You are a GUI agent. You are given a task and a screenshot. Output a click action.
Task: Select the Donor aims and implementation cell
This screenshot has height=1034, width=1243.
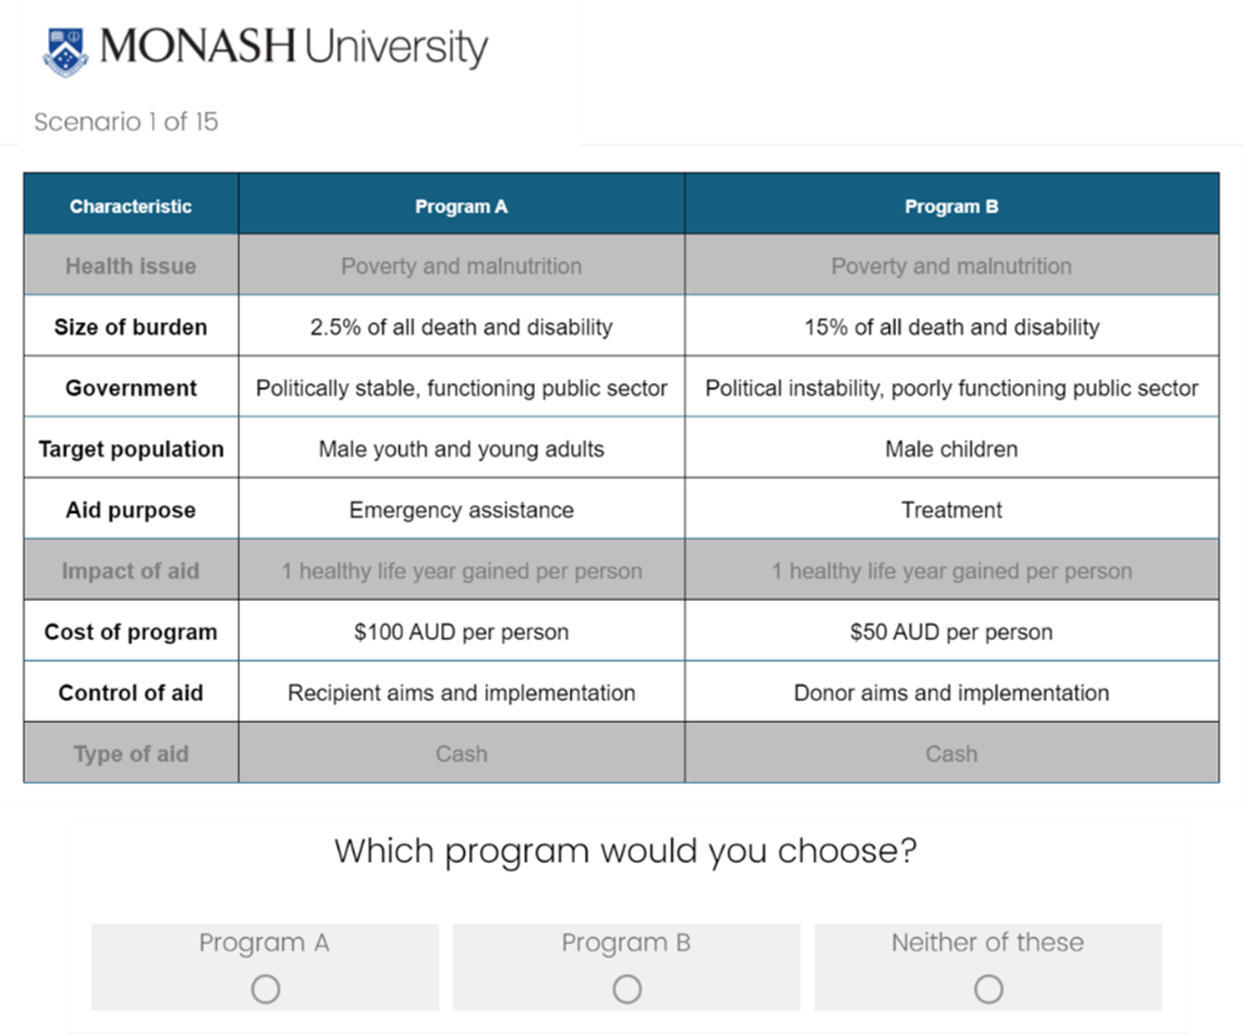951,693
